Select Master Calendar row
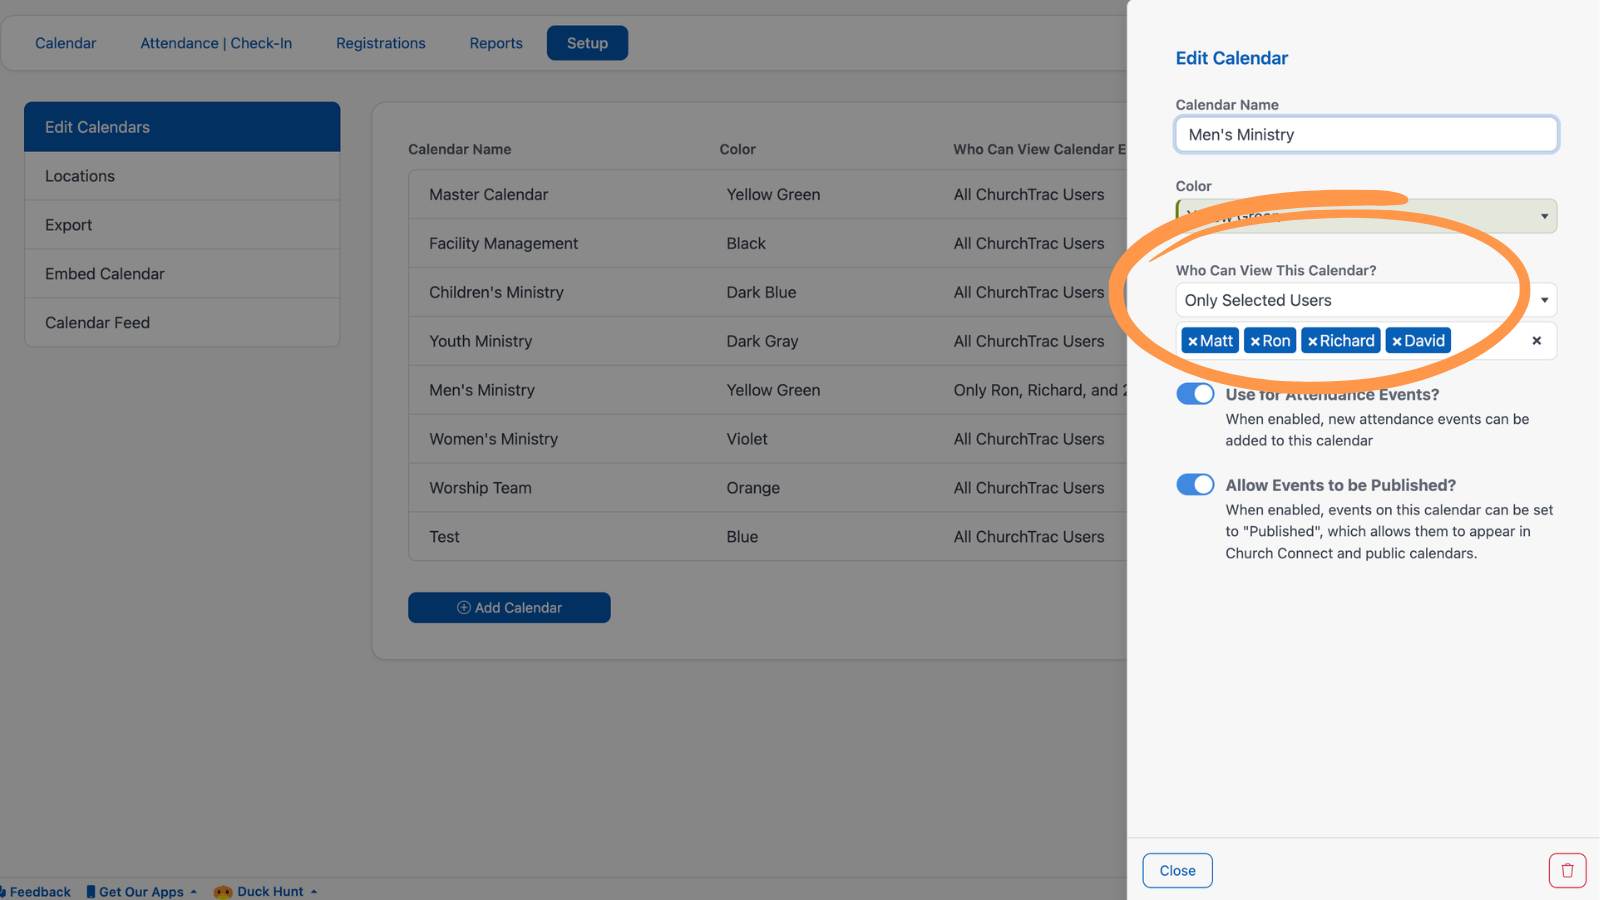This screenshot has width=1600, height=900. [768, 195]
